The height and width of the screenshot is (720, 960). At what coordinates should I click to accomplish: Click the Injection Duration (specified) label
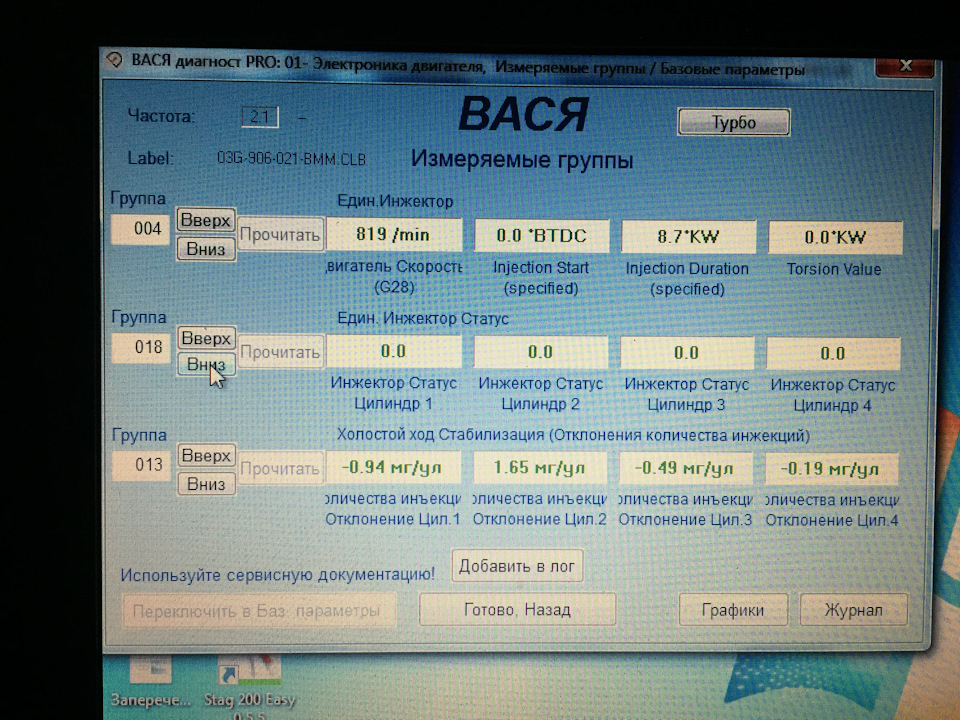pyautogui.click(x=687, y=279)
